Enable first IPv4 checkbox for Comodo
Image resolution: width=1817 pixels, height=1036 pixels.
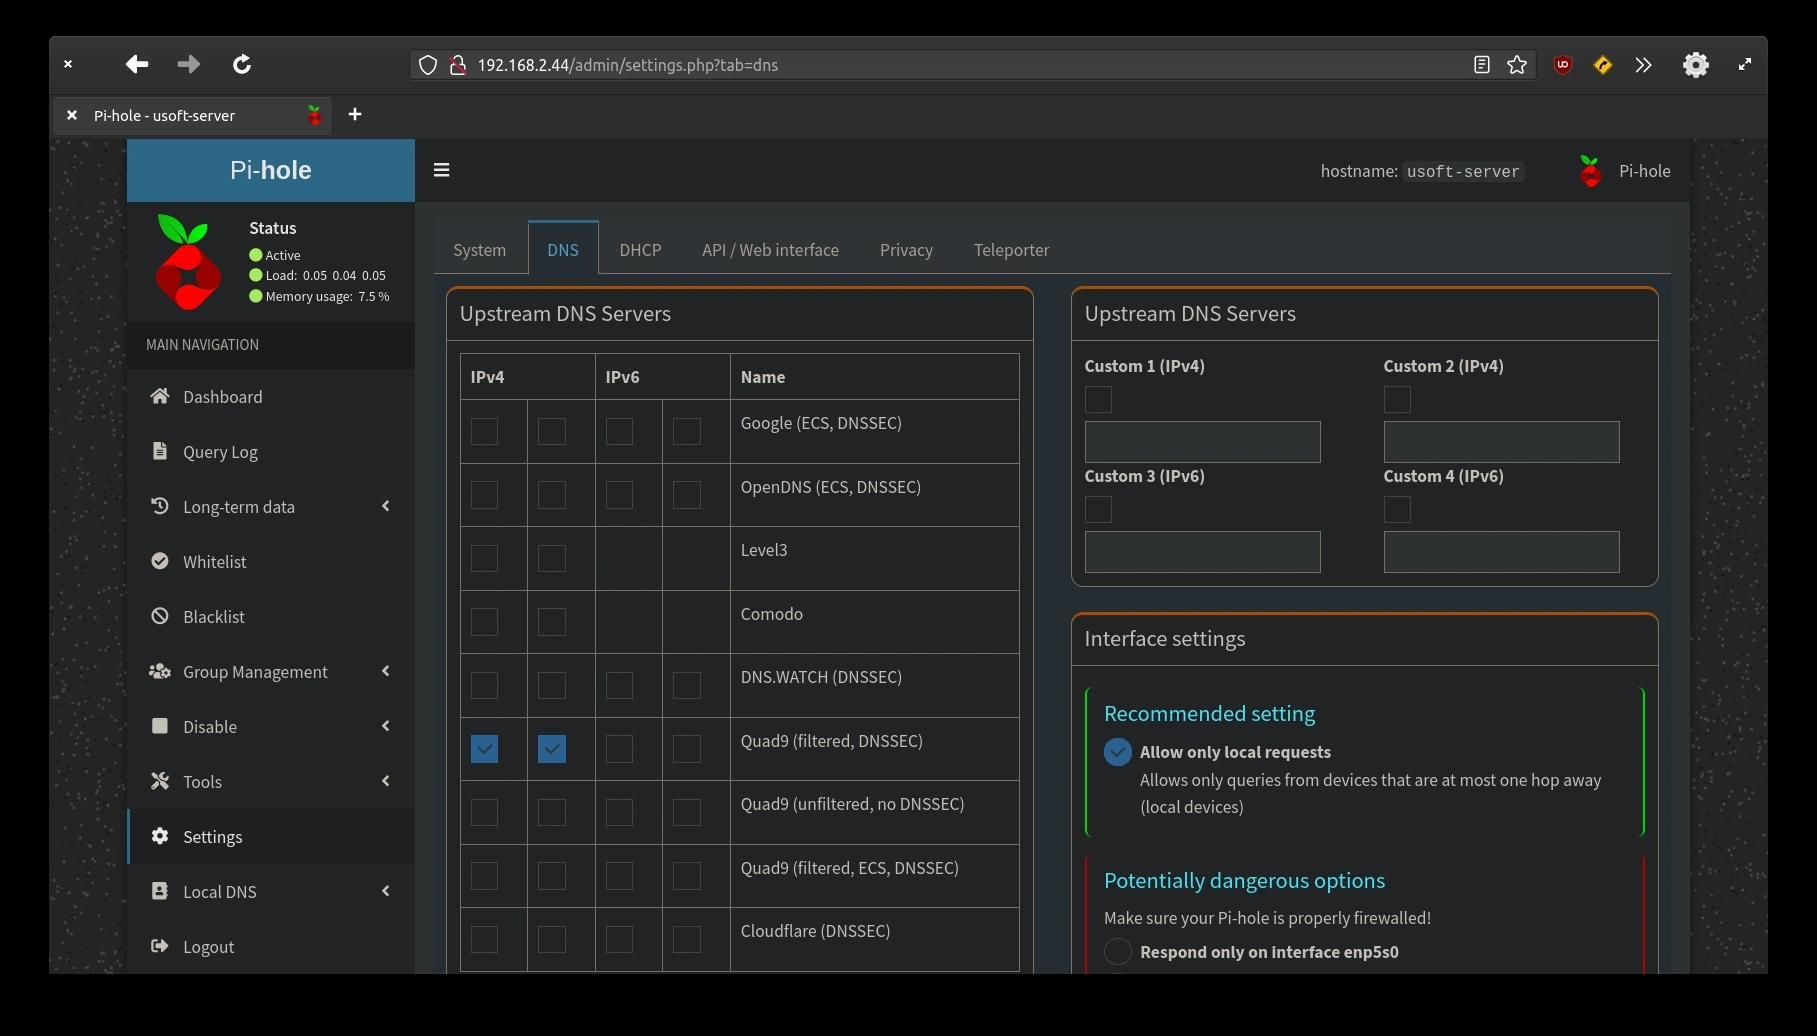(484, 622)
